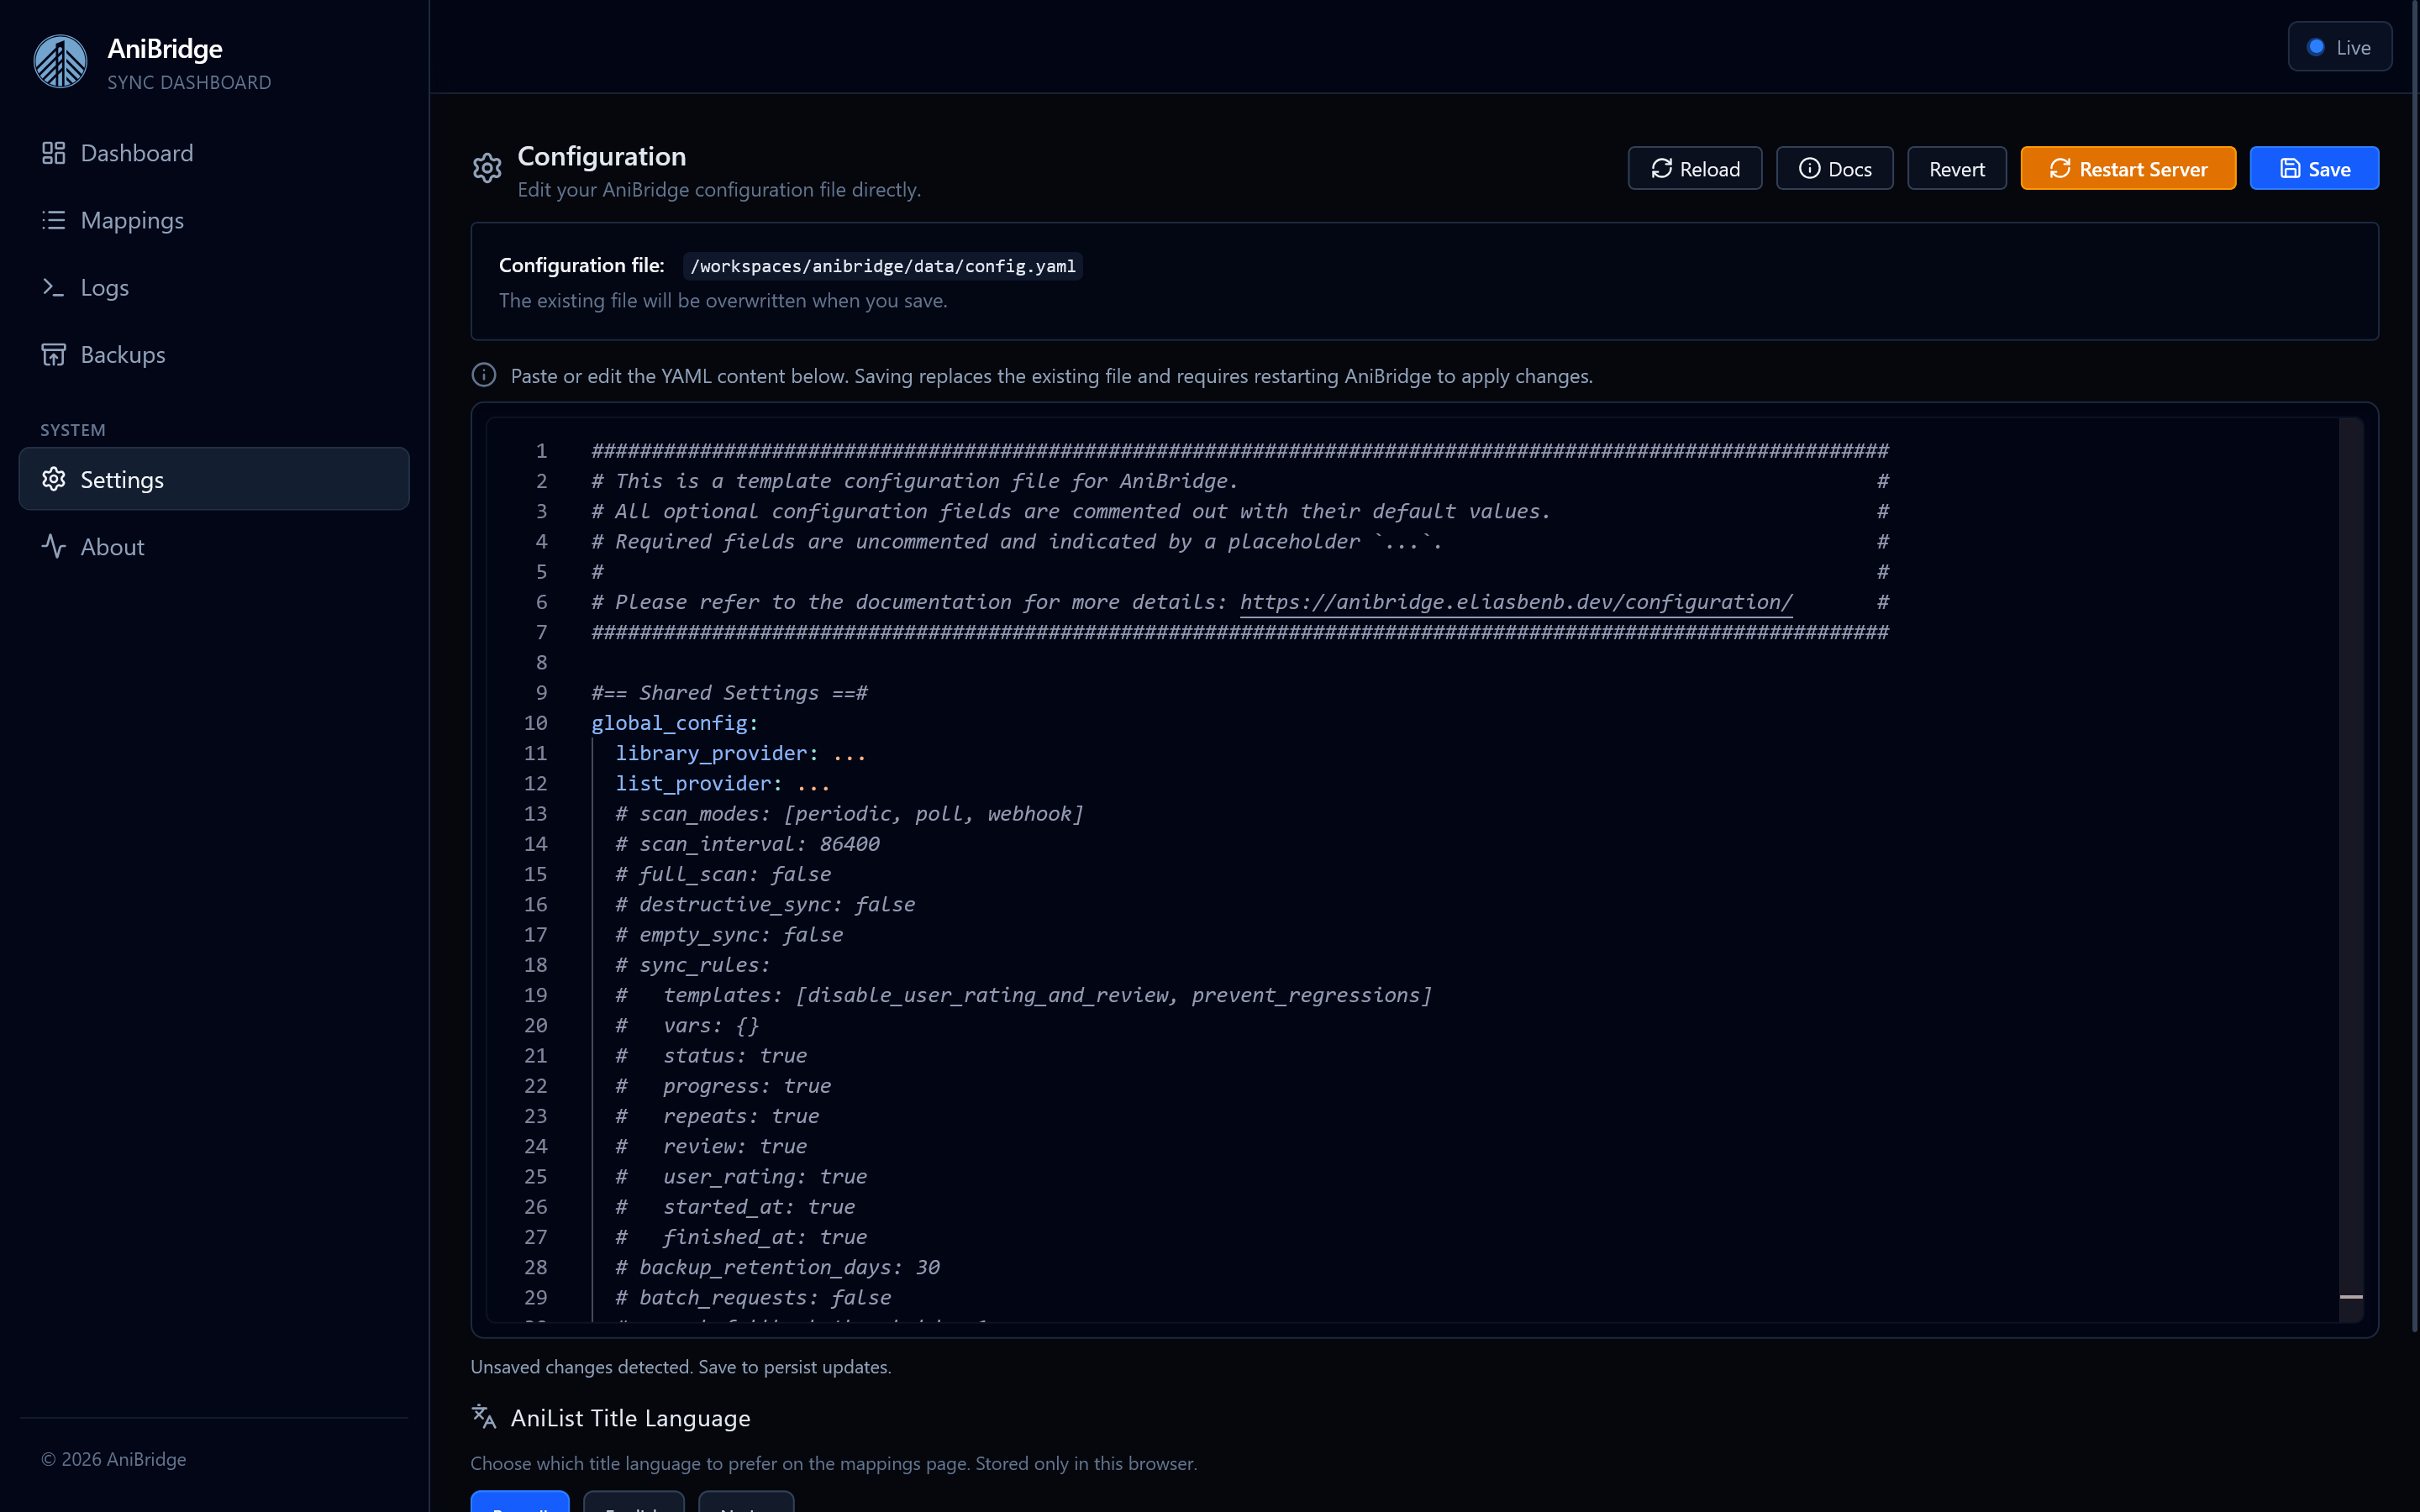Click the Mappings list icon

pos(54,220)
